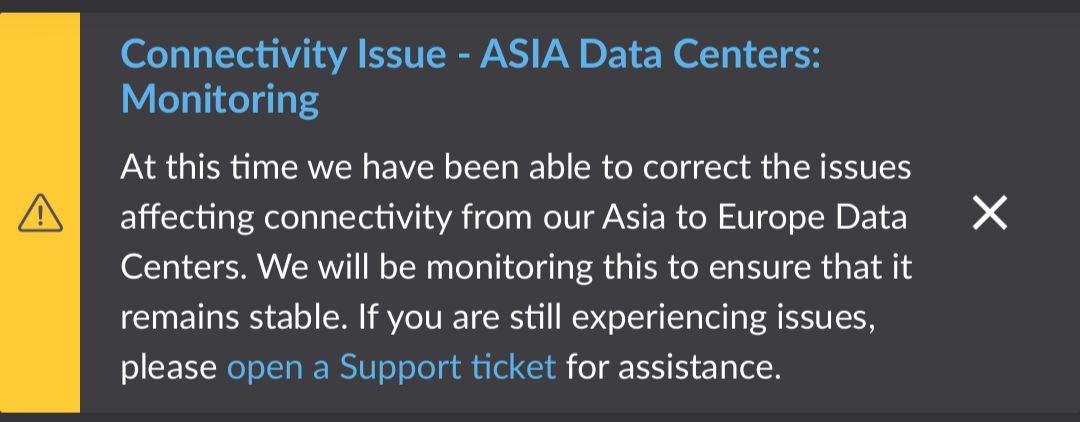Follow the 'open a Support ticket' link
The image size is (1080, 422).
click(391, 367)
